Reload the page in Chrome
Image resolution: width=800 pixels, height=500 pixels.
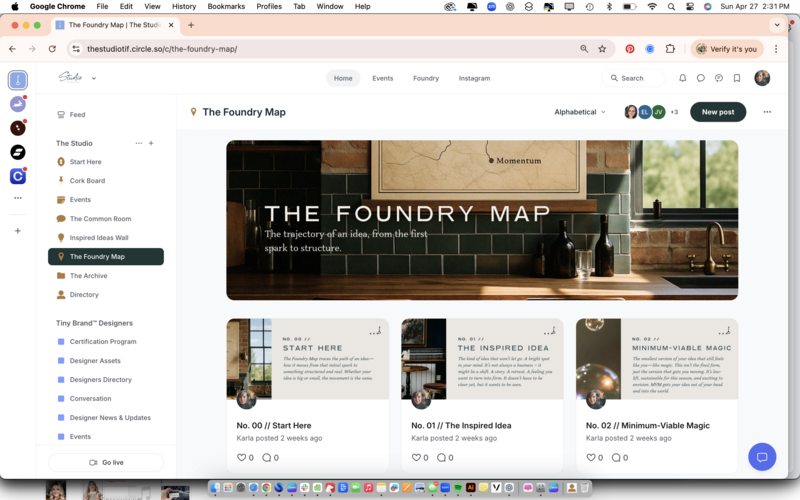point(52,49)
